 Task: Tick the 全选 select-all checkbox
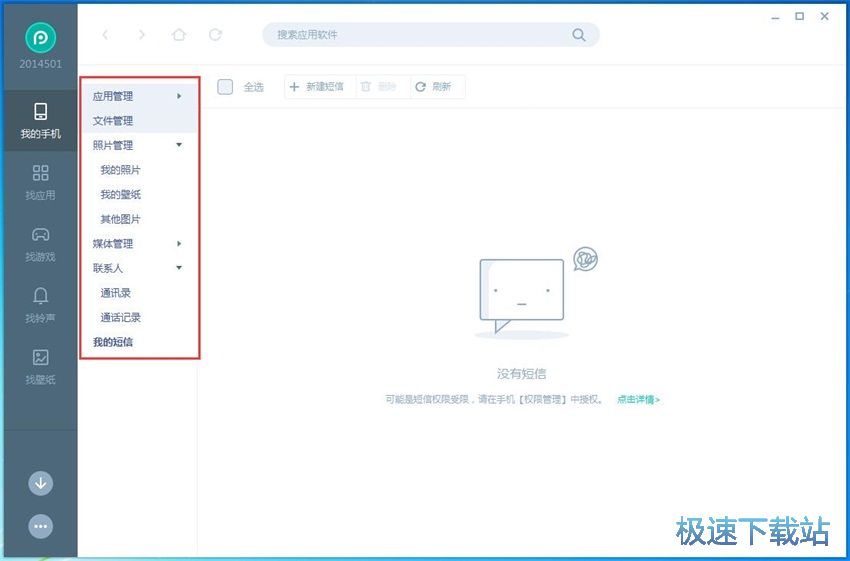(x=225, y=87)
